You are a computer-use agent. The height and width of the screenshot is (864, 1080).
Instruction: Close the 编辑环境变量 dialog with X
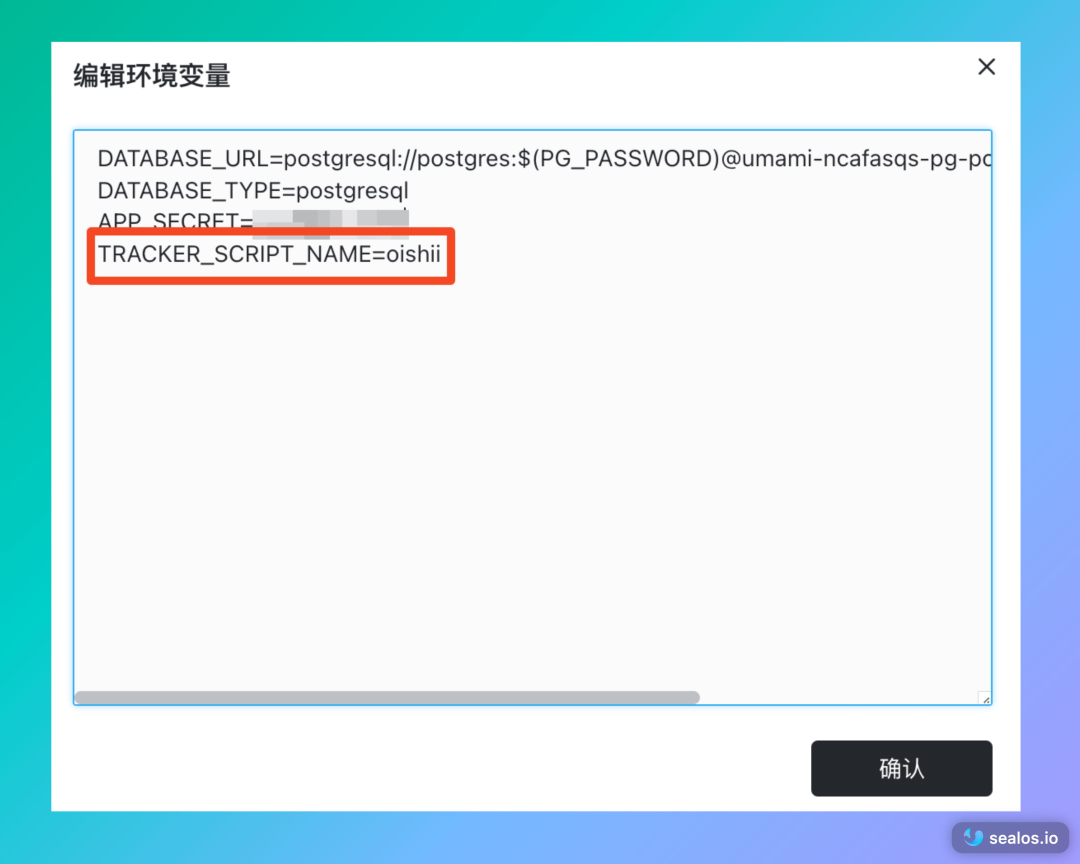point(986,67)
